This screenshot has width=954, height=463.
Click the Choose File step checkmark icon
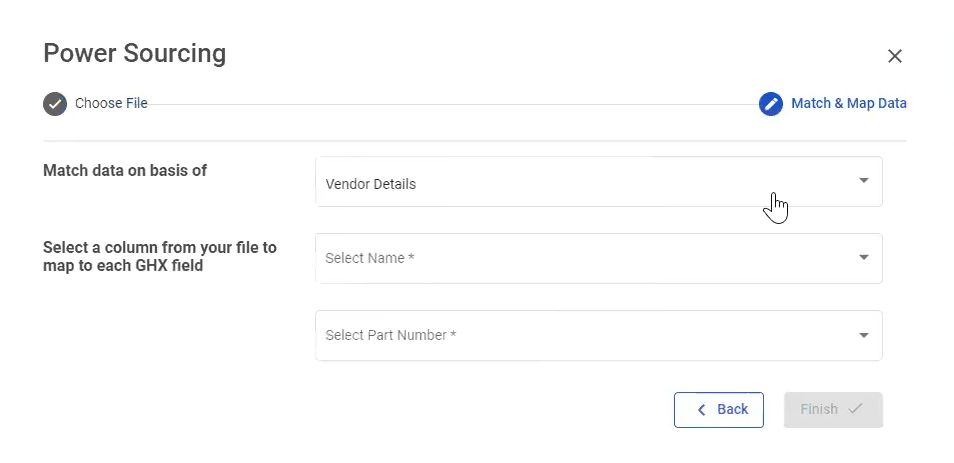(x=55, y=104)
